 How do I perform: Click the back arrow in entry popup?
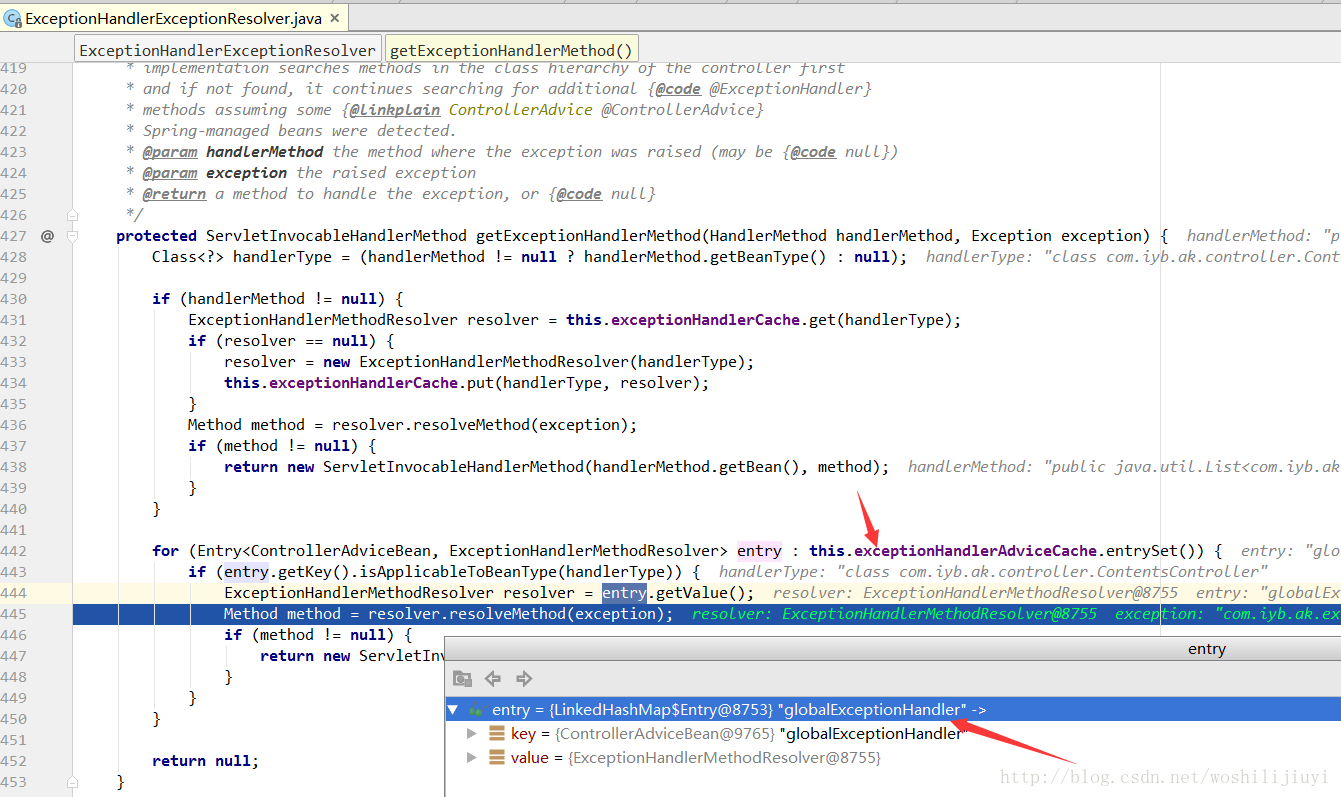click(493, 678)
